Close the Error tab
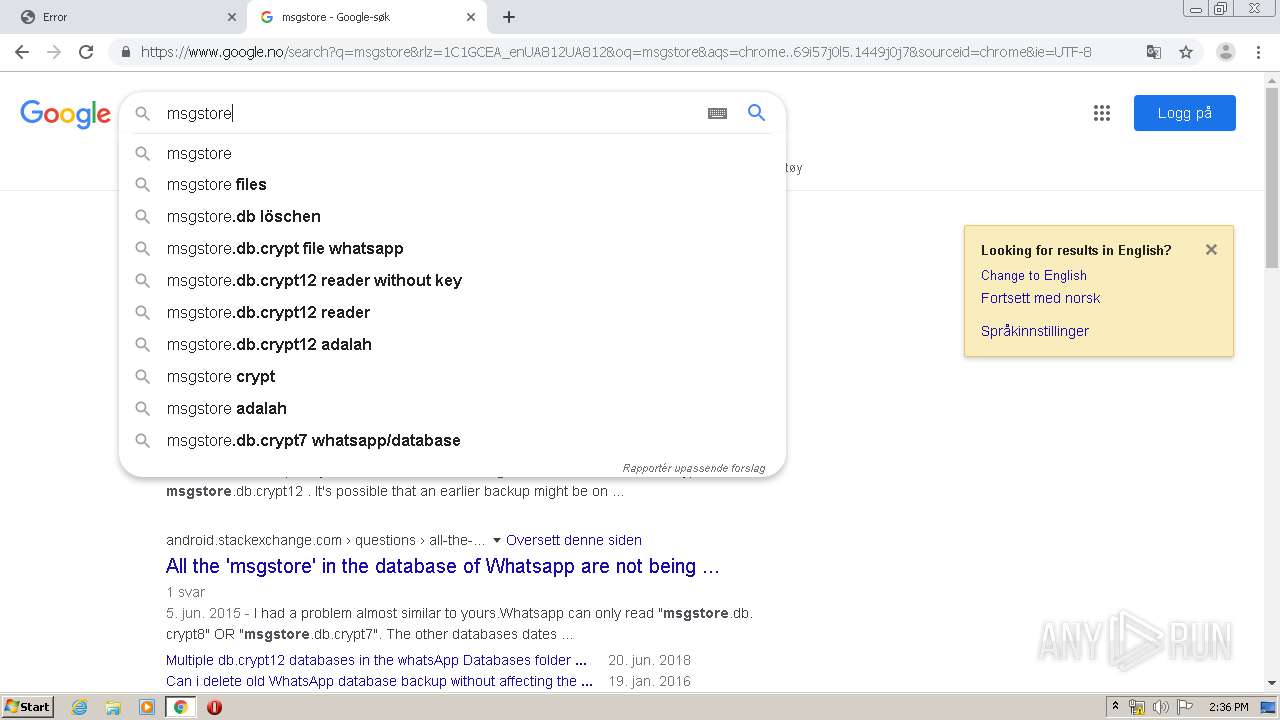This screenshot has width=1280, height=720. (x=232, y=17)
